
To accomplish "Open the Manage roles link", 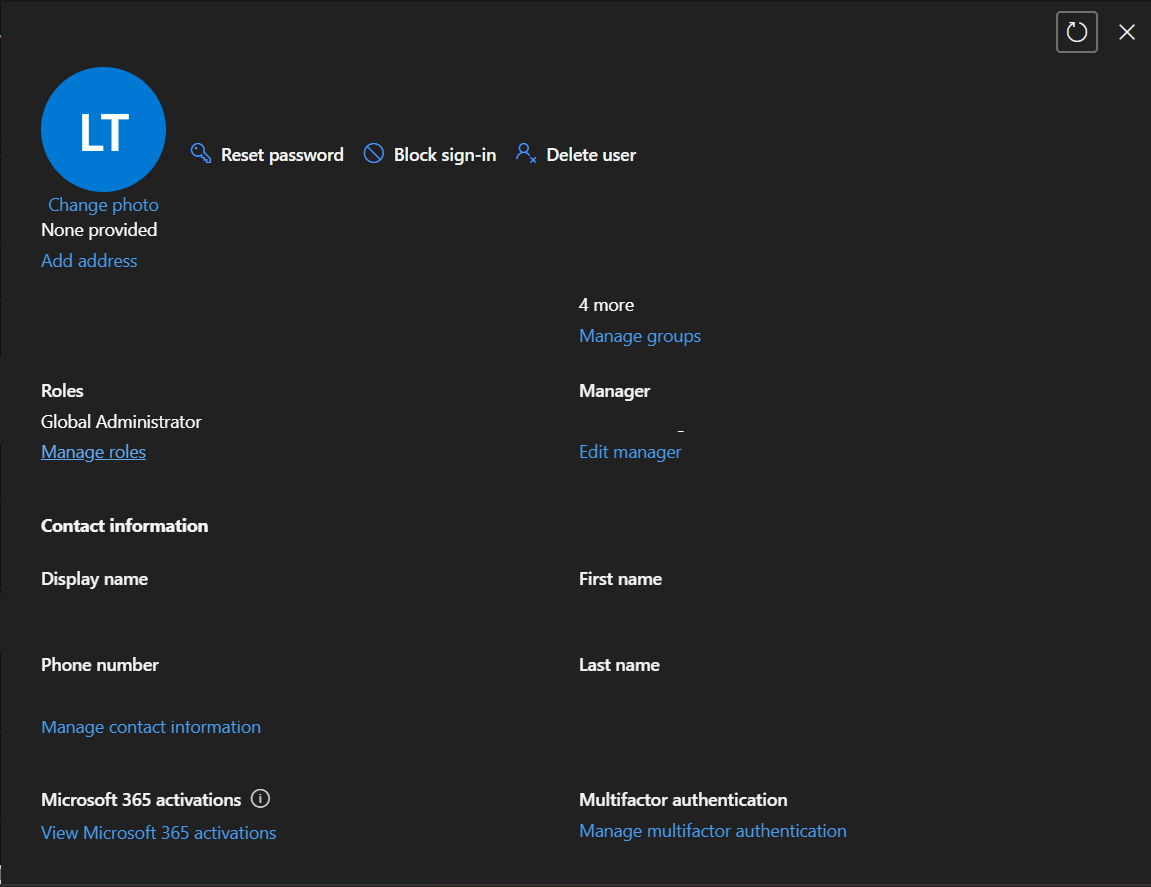I will click(x=93, y=452).
